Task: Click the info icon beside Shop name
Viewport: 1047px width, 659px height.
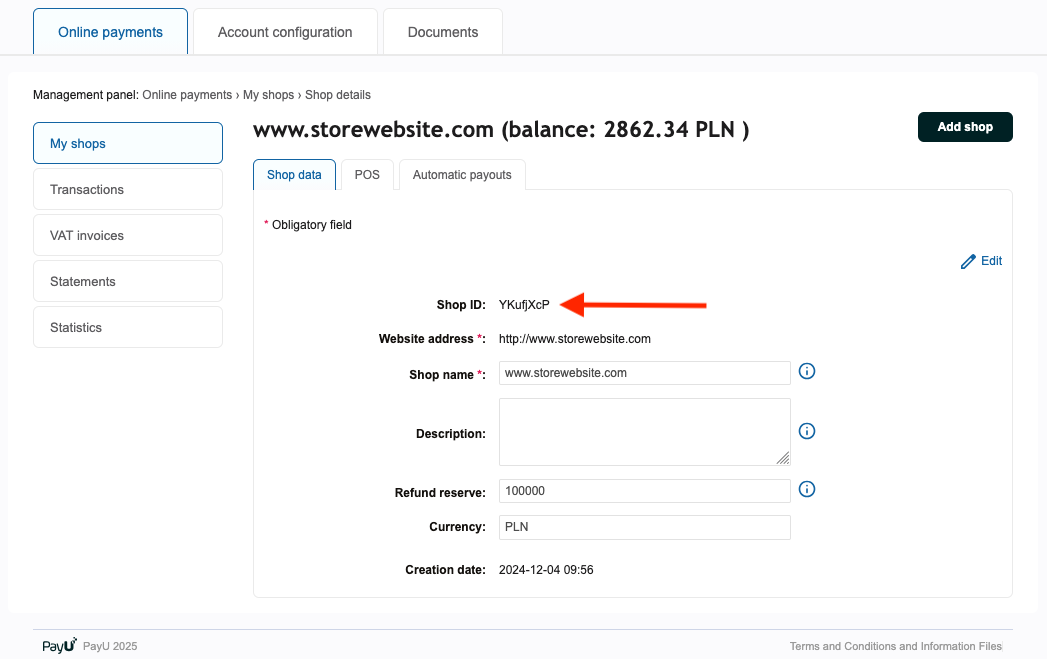Action: tap(808, 372)
